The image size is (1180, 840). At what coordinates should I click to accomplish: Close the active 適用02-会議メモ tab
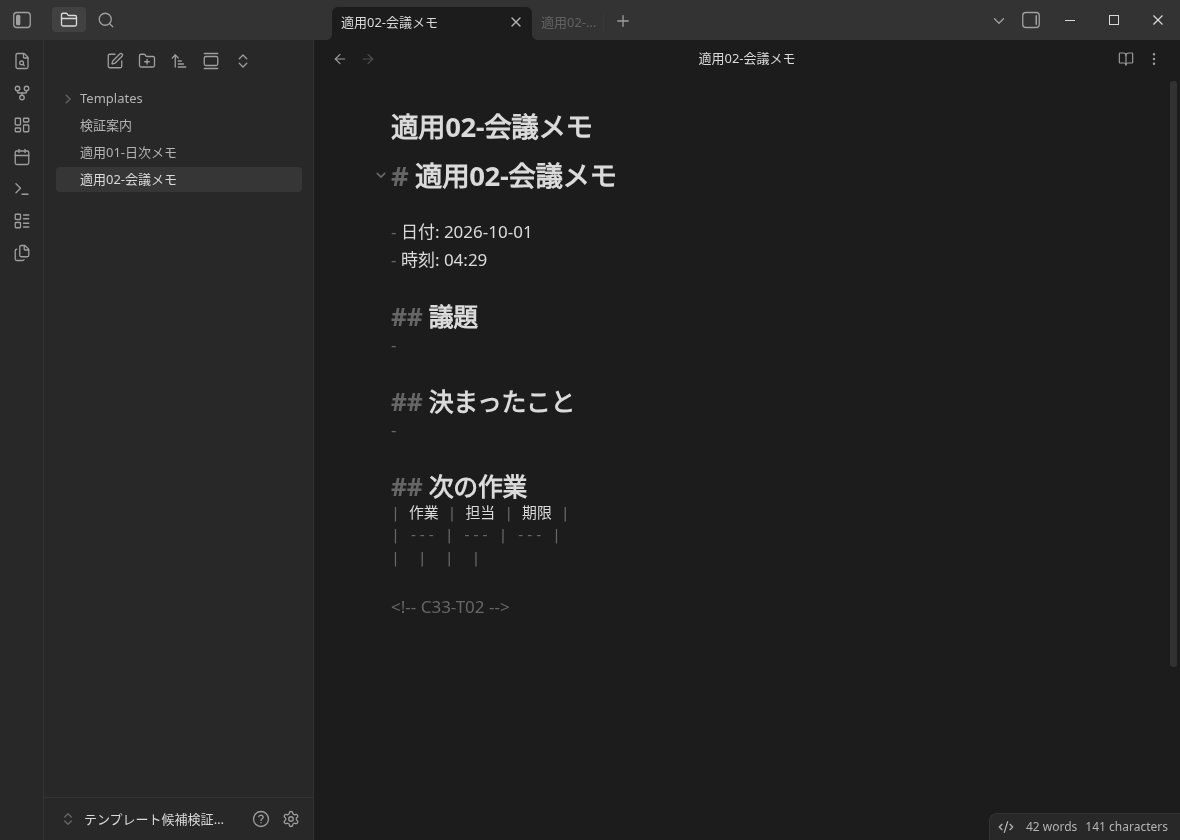tap(515, 23)
